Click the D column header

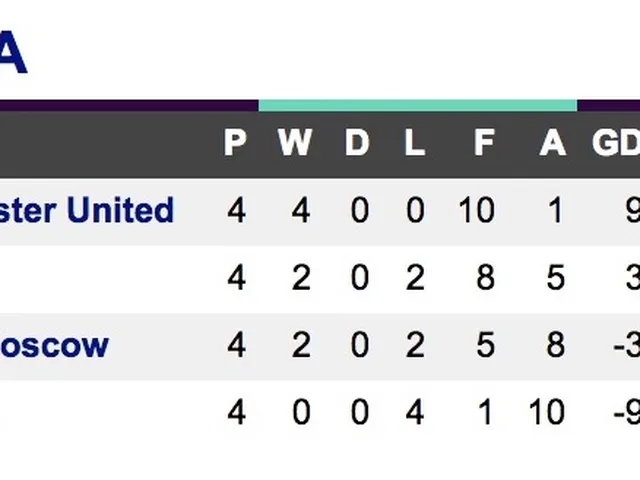point(357,143)
